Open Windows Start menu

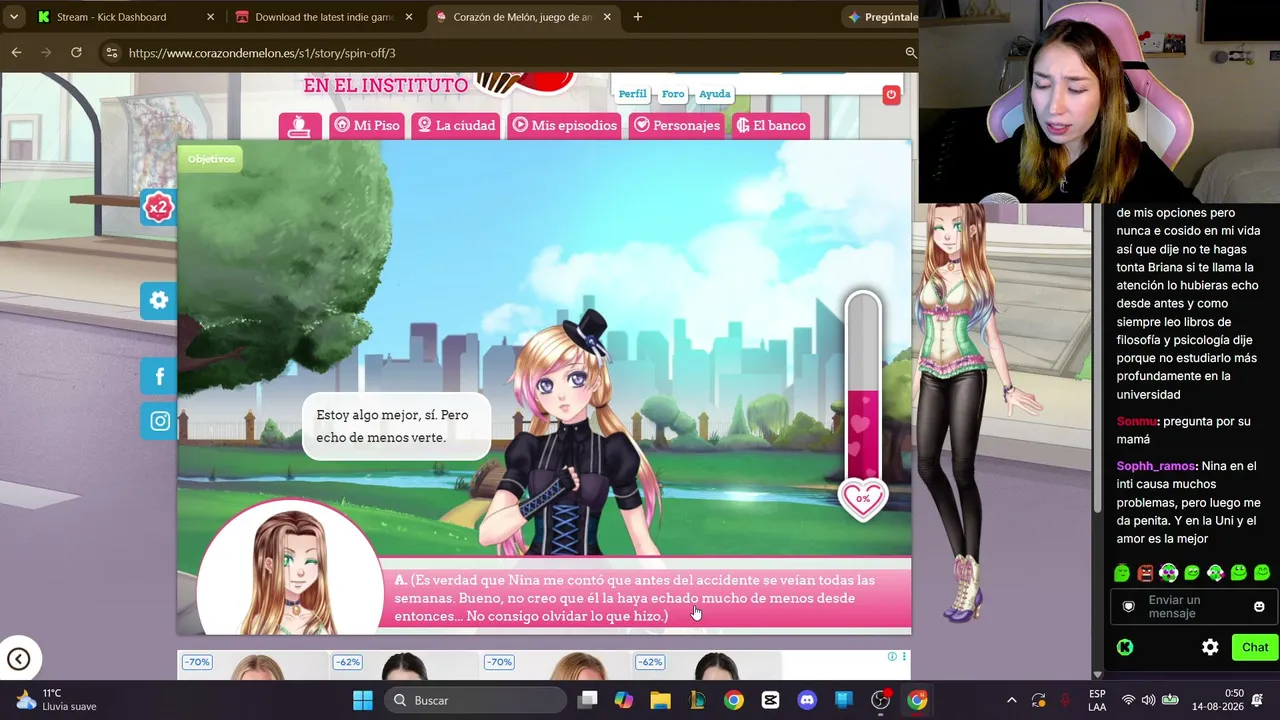point(363,700)
